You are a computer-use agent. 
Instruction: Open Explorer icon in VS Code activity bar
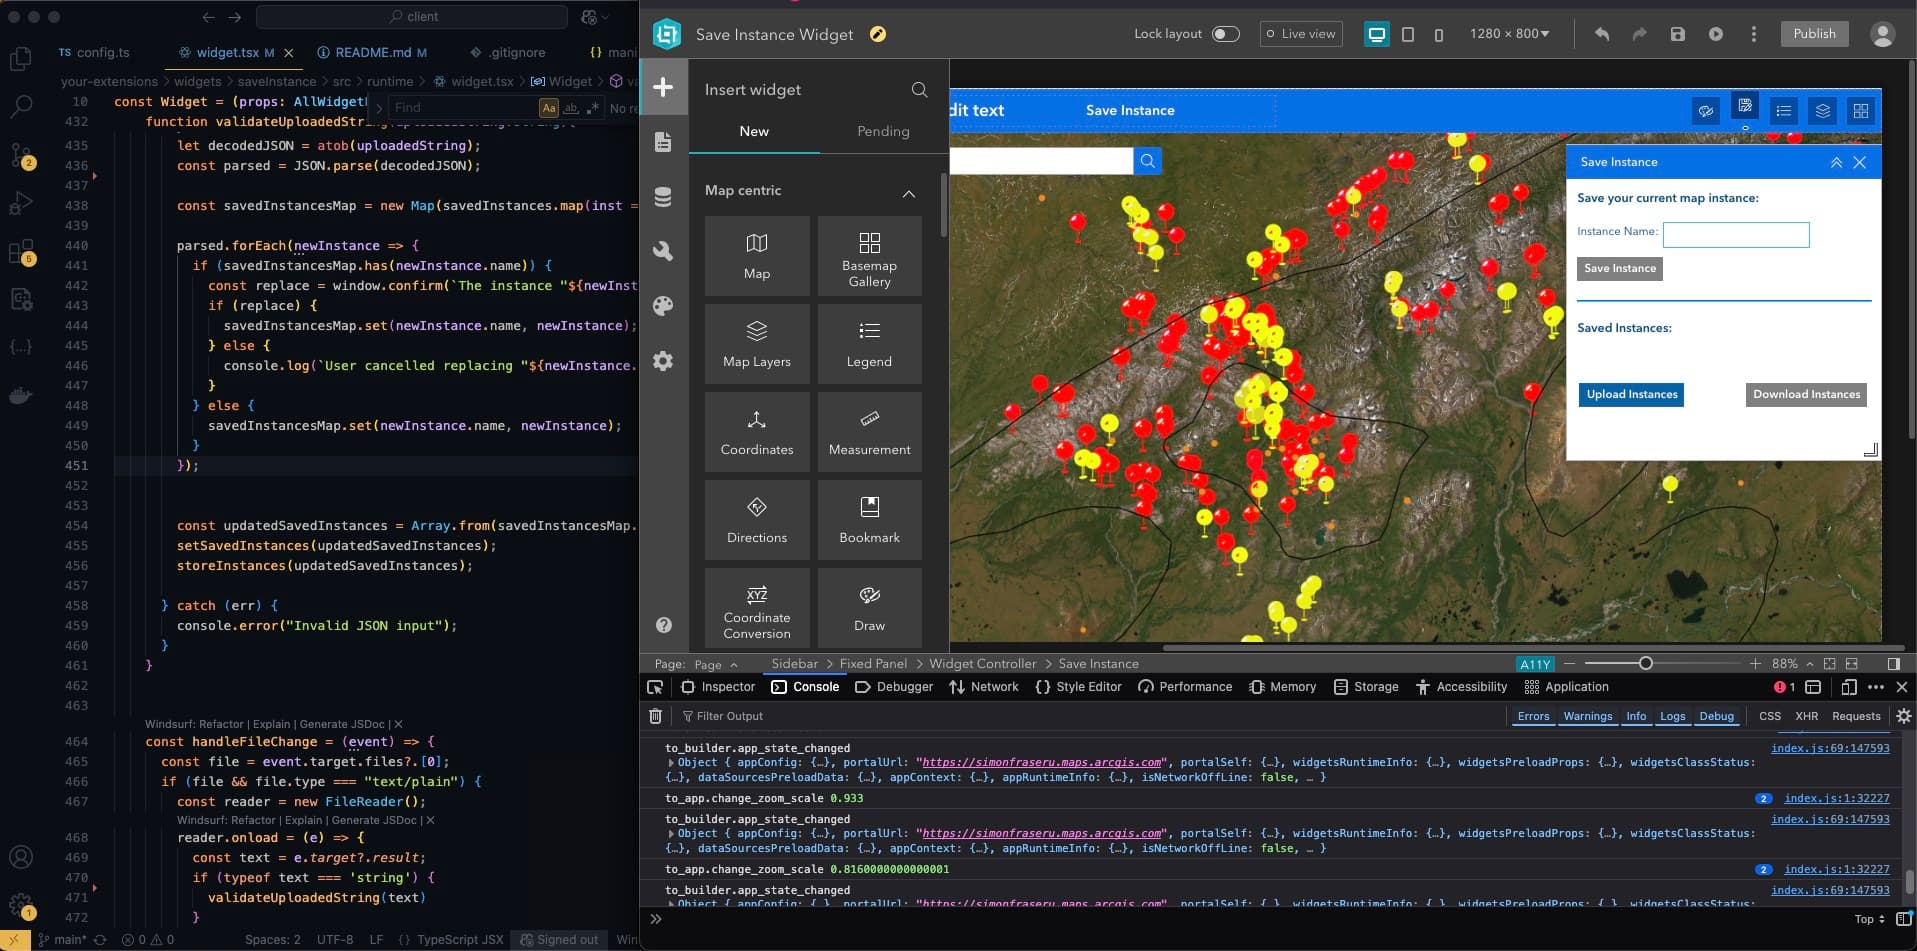pyautogui.click(x=21, y=60)
